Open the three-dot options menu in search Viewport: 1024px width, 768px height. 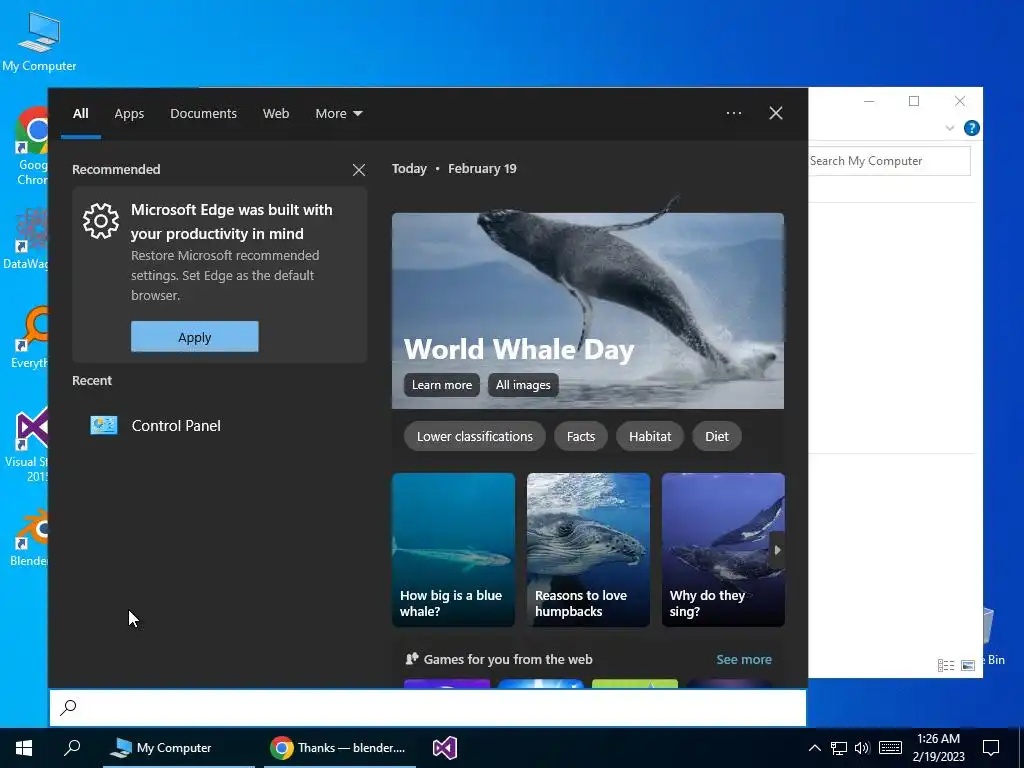click(x=733, y=113)
